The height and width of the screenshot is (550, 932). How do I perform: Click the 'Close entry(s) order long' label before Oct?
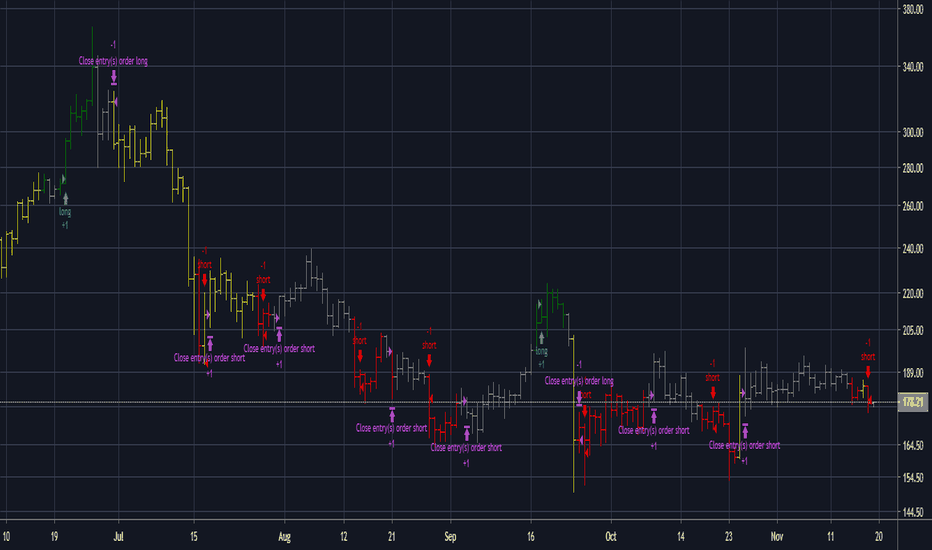(x=579, y=381)
